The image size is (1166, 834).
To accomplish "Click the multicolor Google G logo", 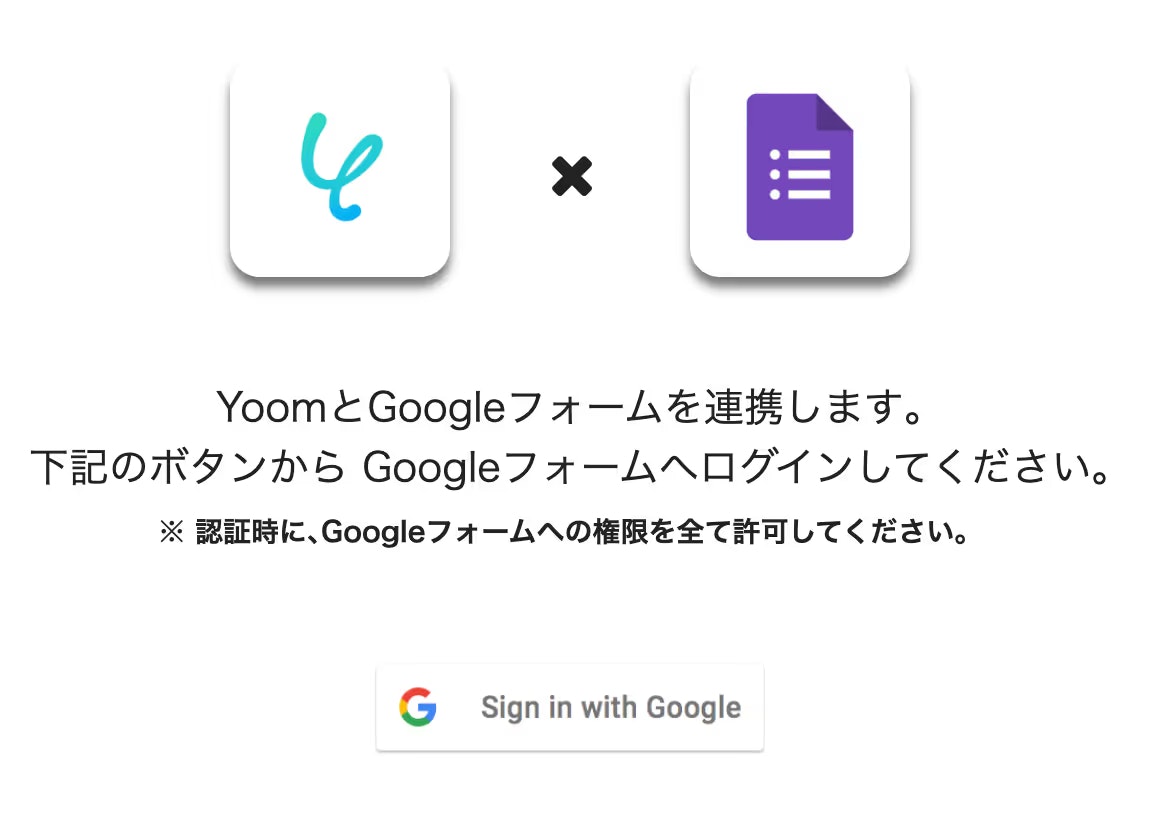I will [x=418, y=707].
